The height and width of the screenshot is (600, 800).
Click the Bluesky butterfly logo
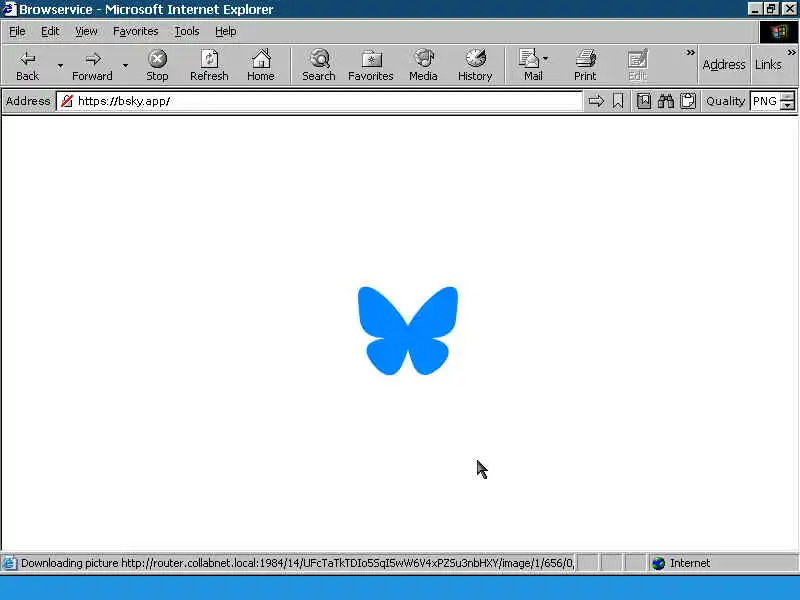pos(408,331)
